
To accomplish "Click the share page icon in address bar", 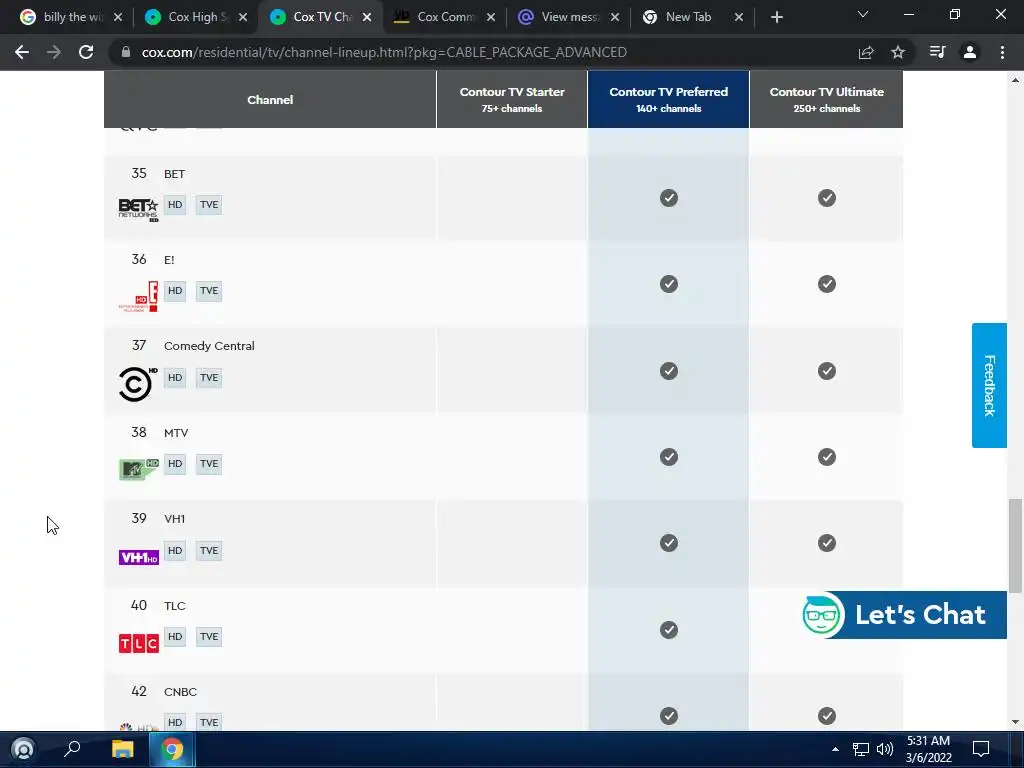I will 866,52.
